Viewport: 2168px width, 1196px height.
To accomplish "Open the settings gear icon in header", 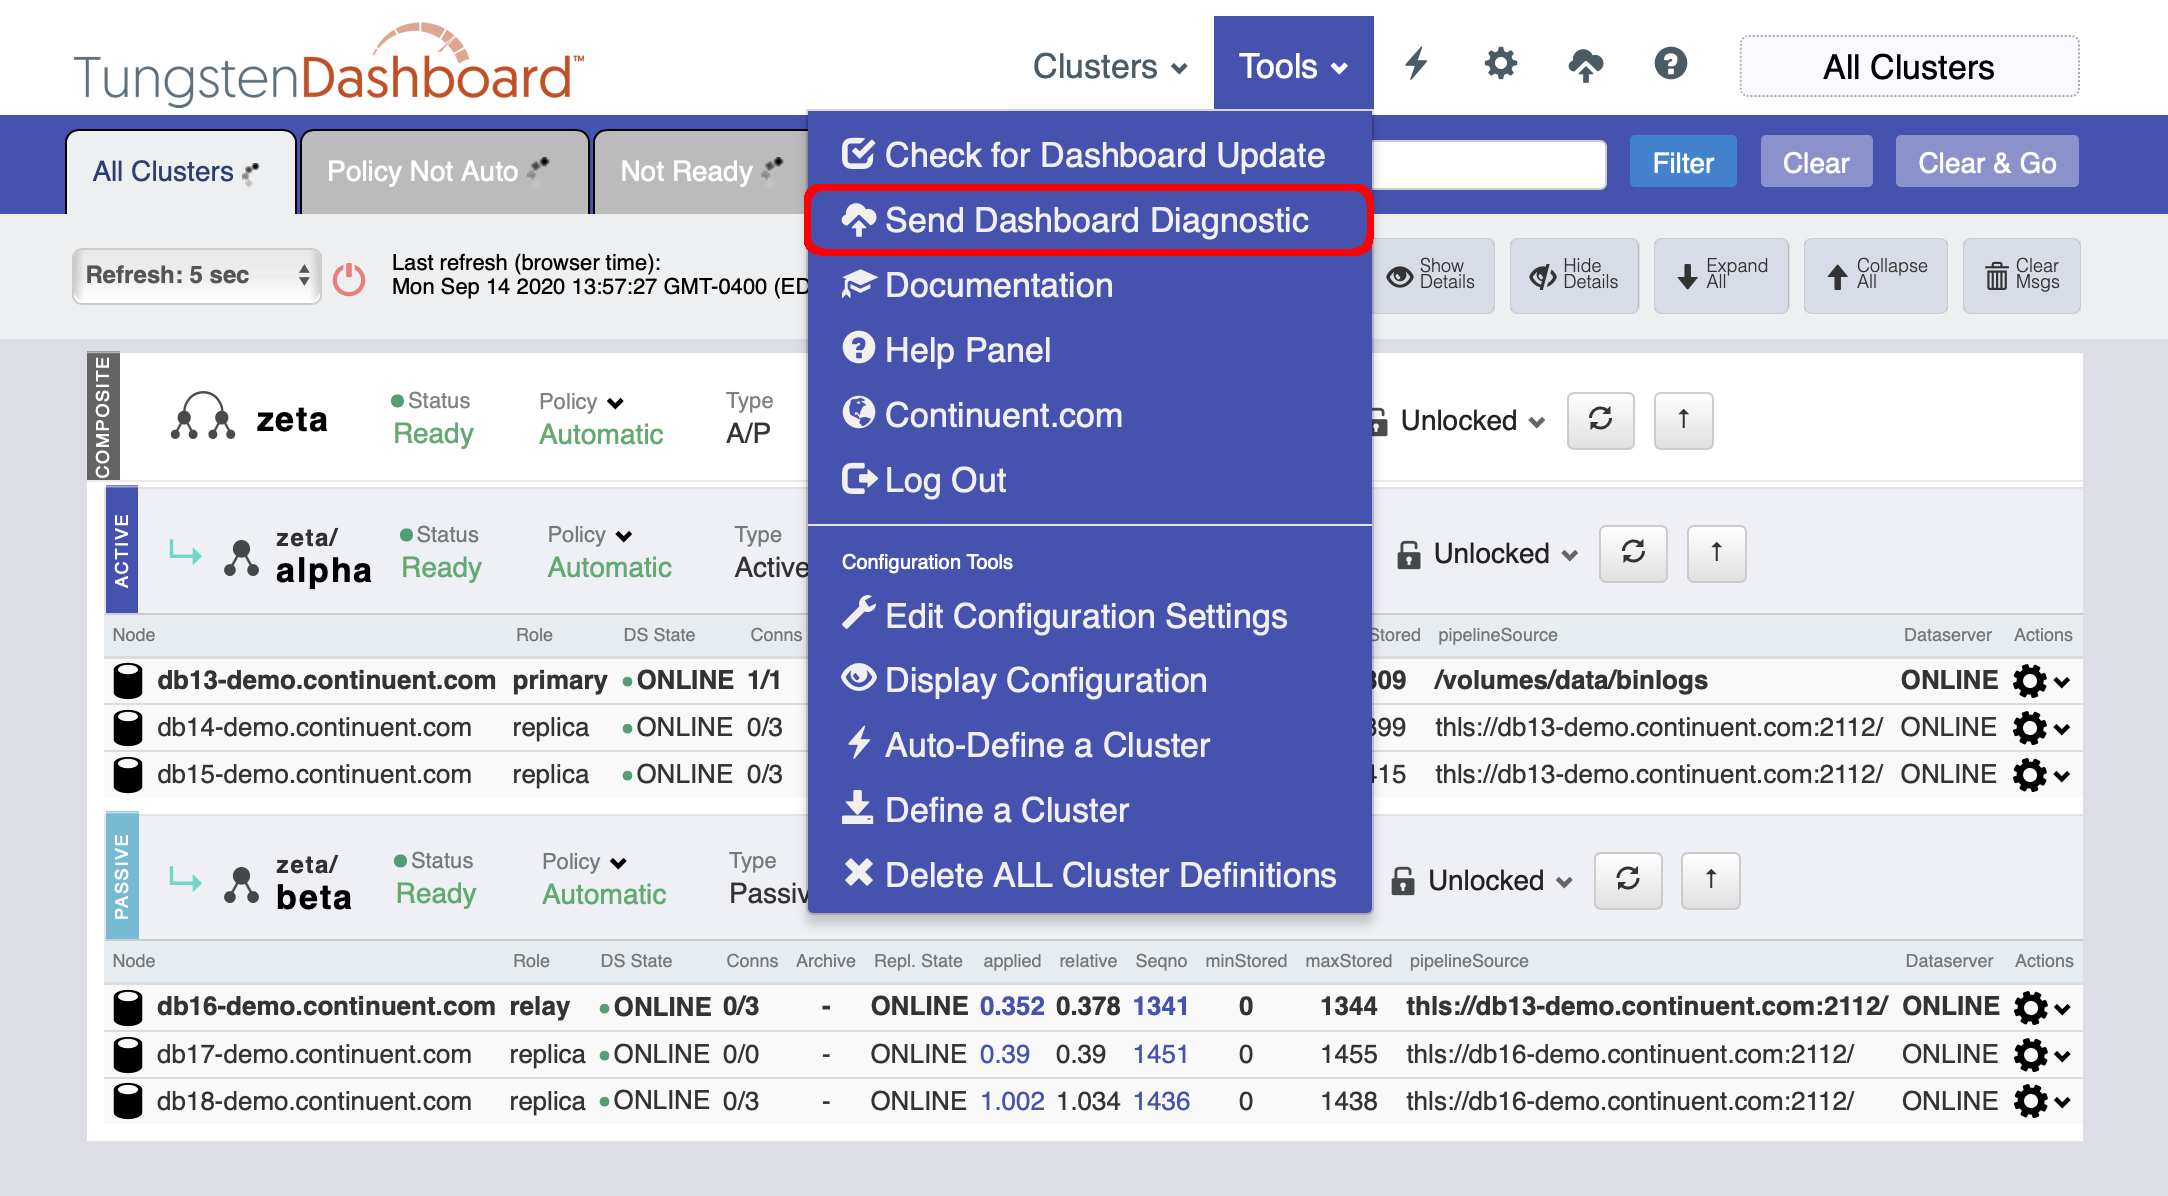I will (x=1500, y=64).
